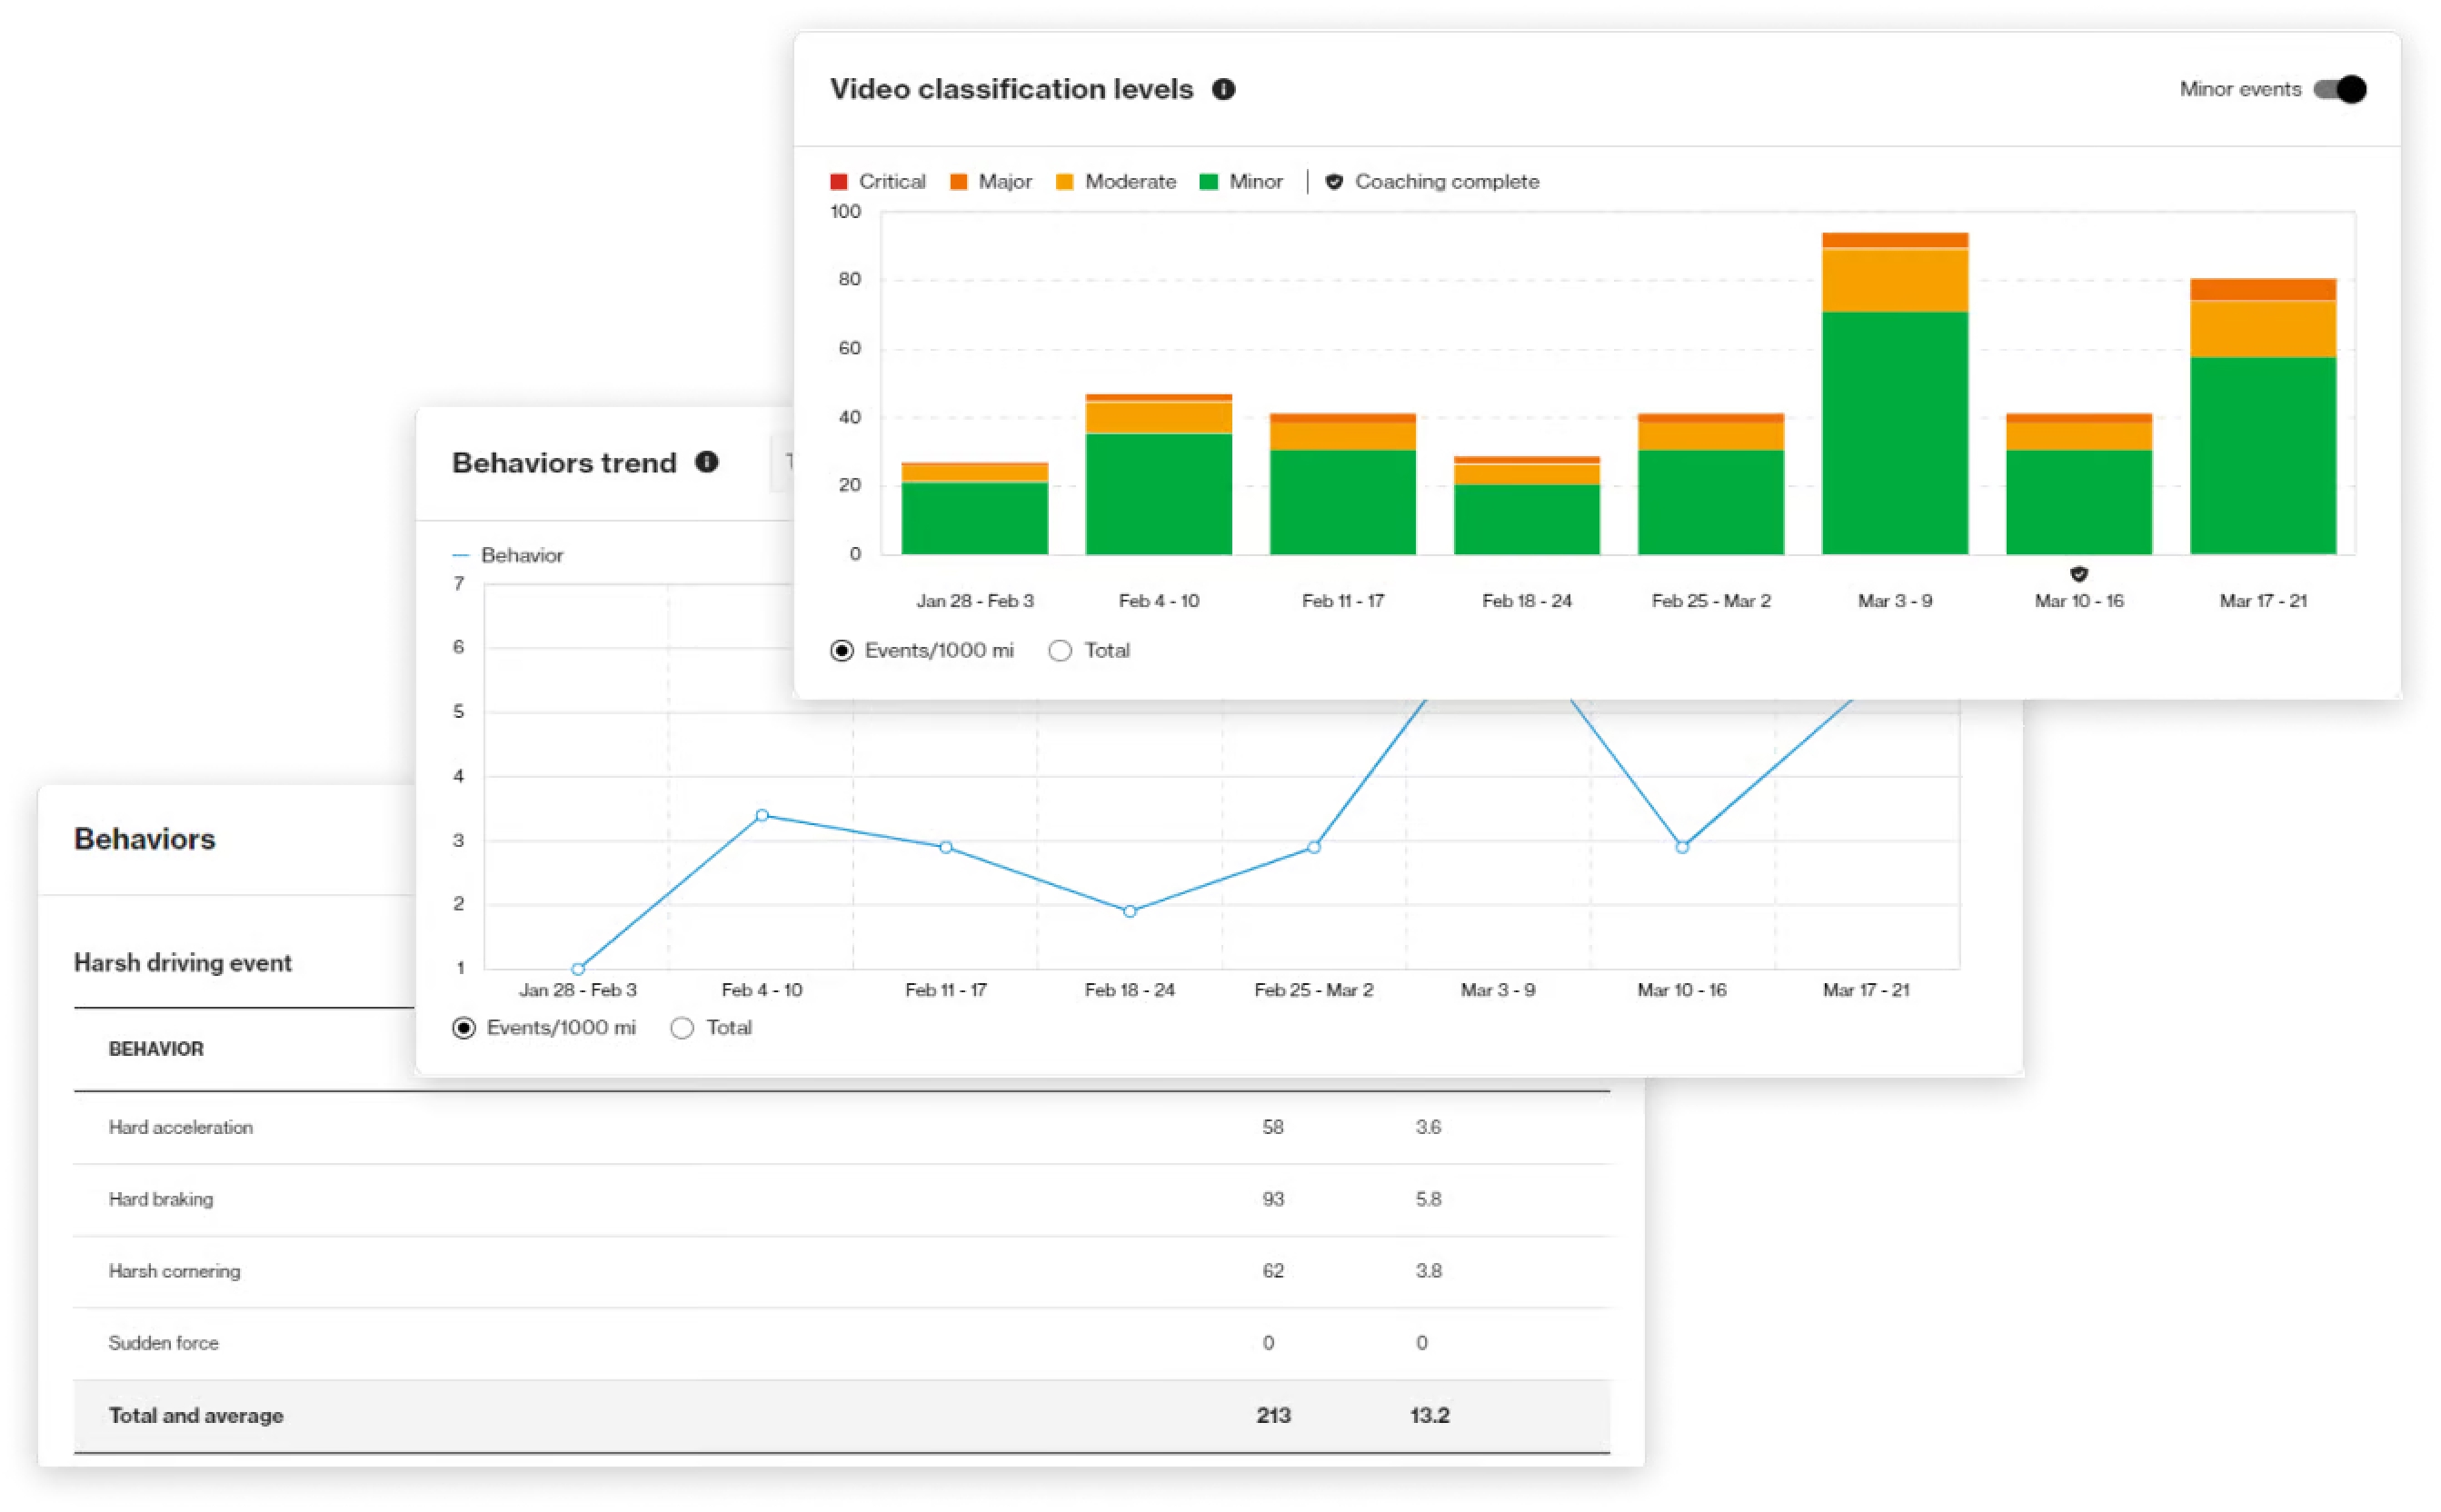The width and height of the screenshot is (2441, 1512).
Task: Toggle the Moderate amber legend square
Action: [x=1064, y=182]
